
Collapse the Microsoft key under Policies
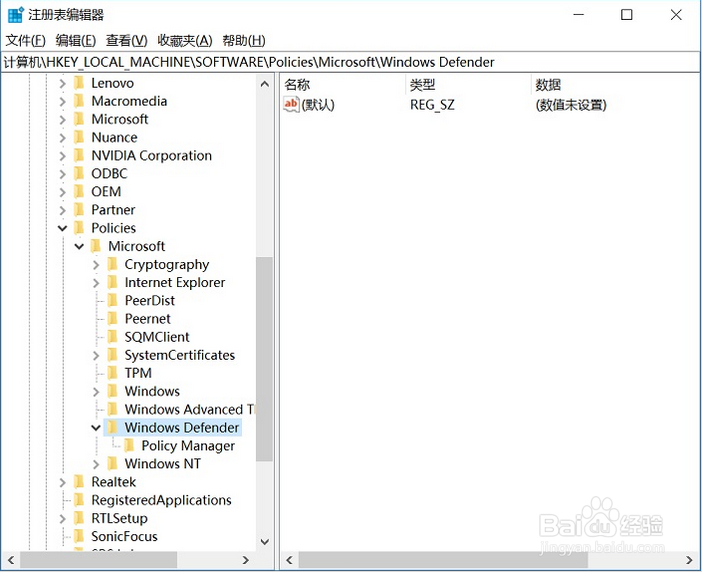point(79,246)
